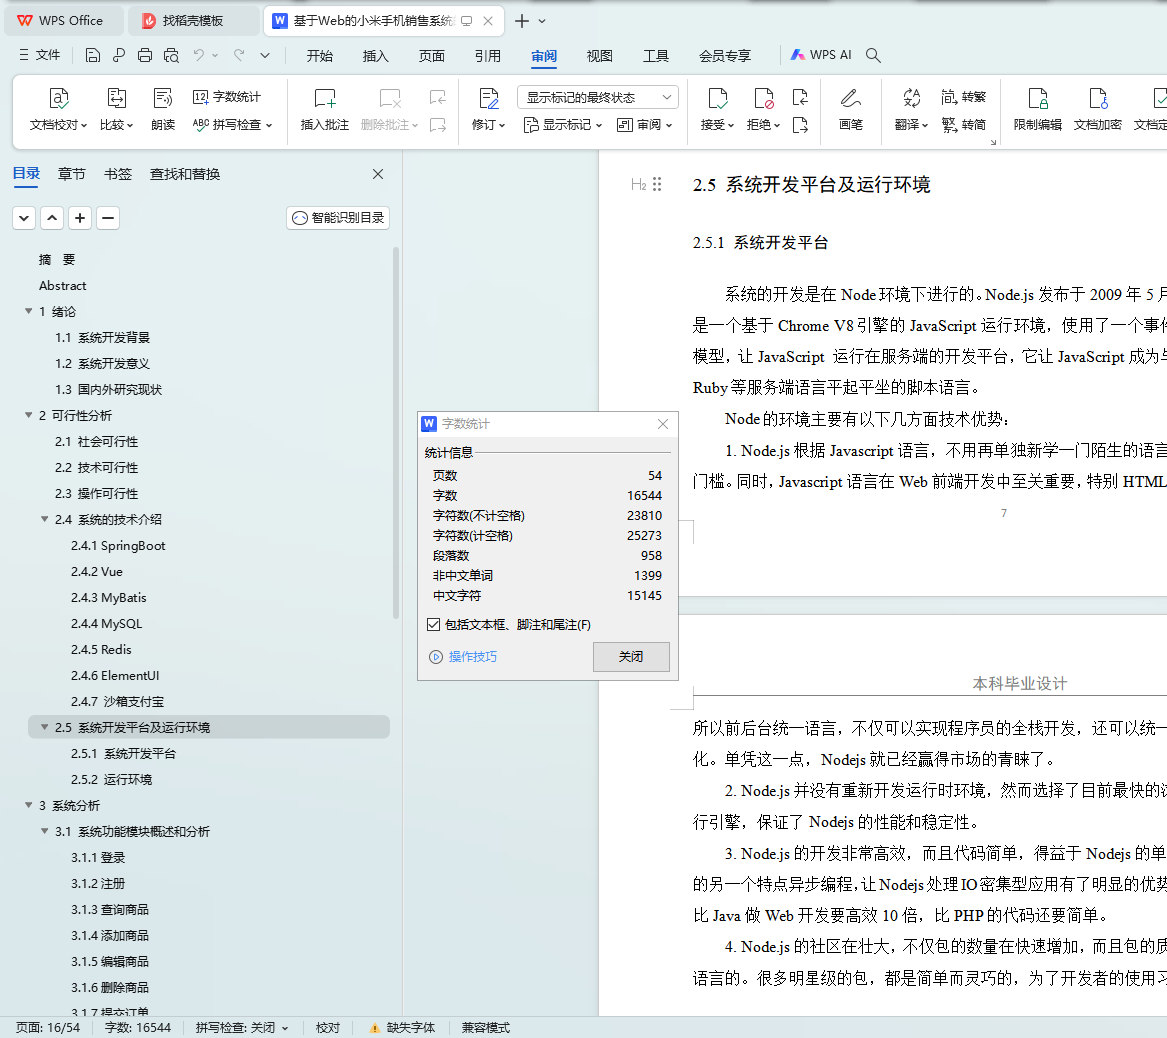
Task: Switch to 查找和替换 navigation tab
Action: click(x=185, y=174)
